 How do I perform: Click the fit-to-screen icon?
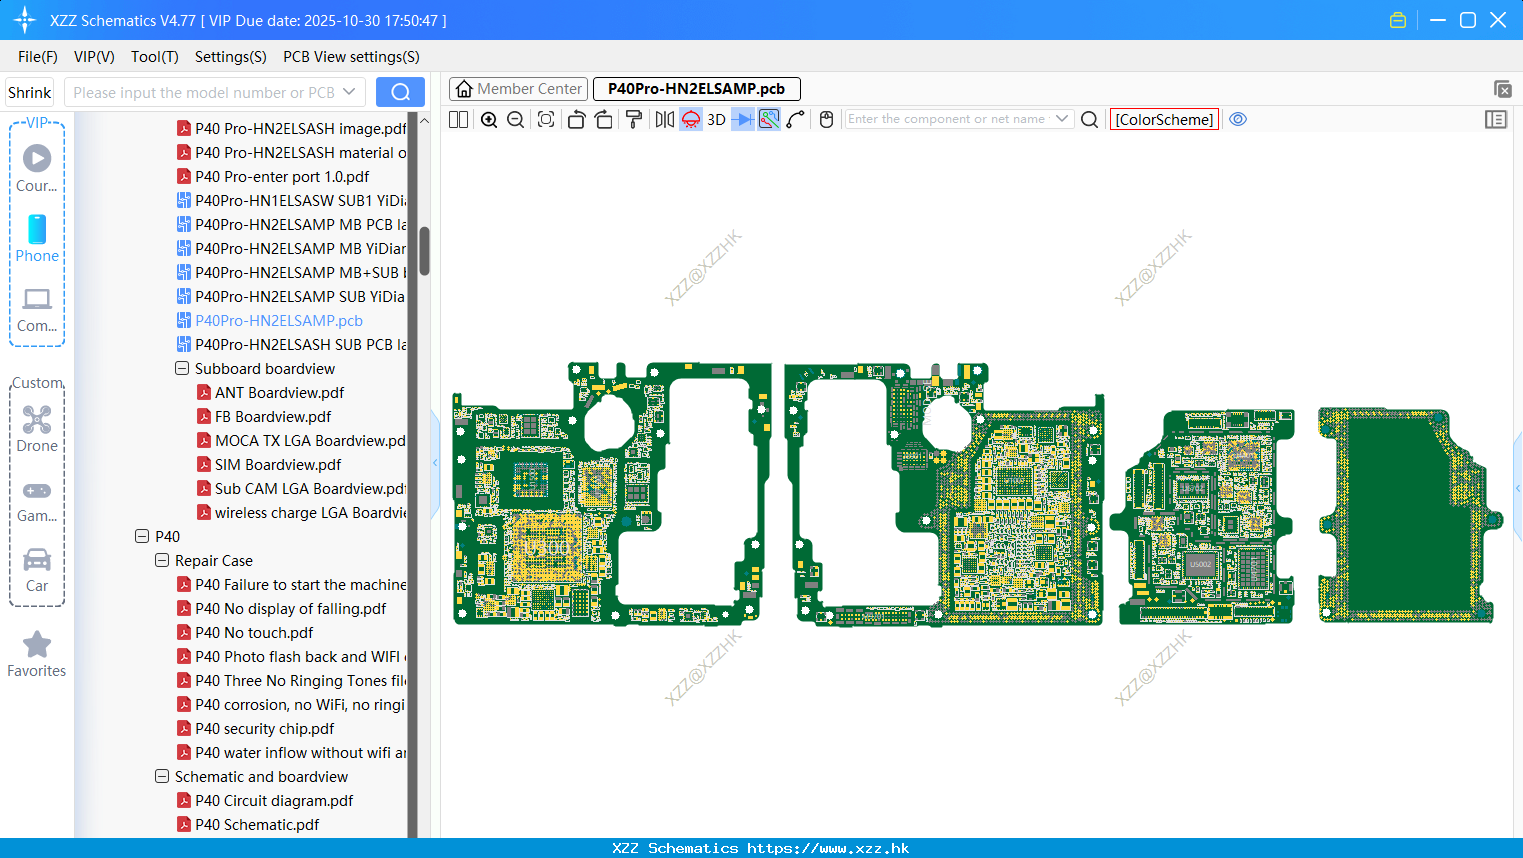546,119
